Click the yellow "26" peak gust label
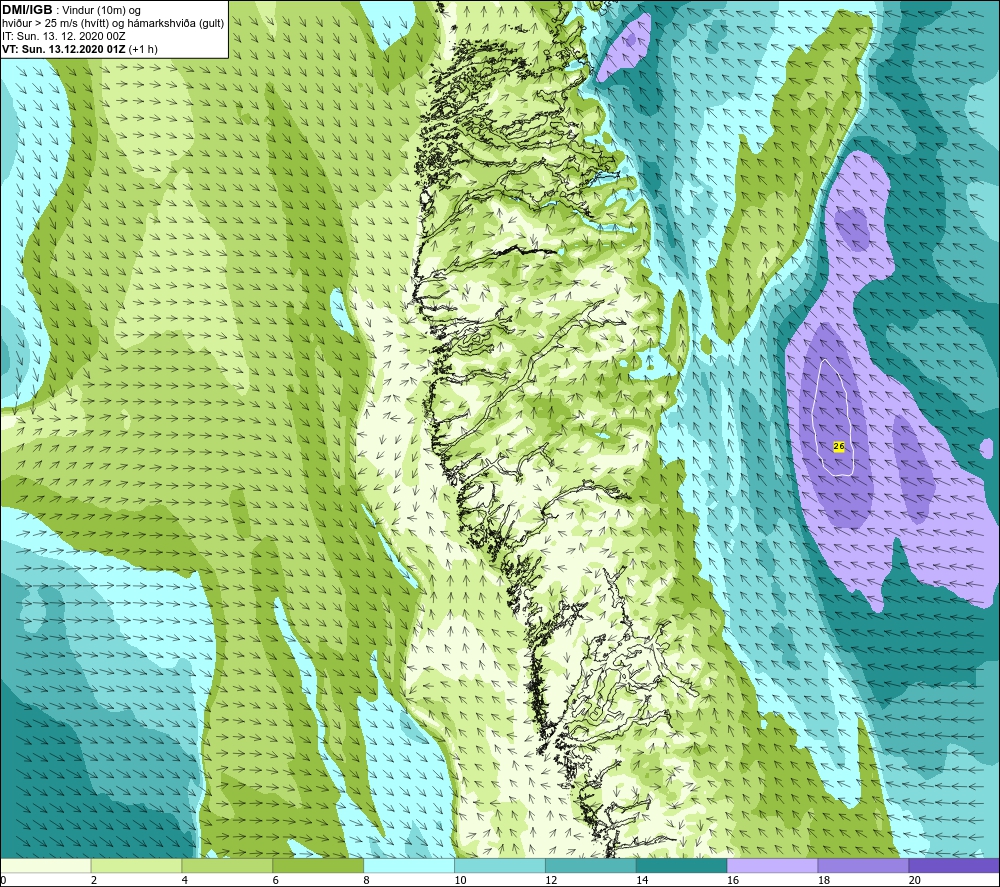Viewport: 1000px width, 887px height. pyautogui.click(x=839, y=447)
